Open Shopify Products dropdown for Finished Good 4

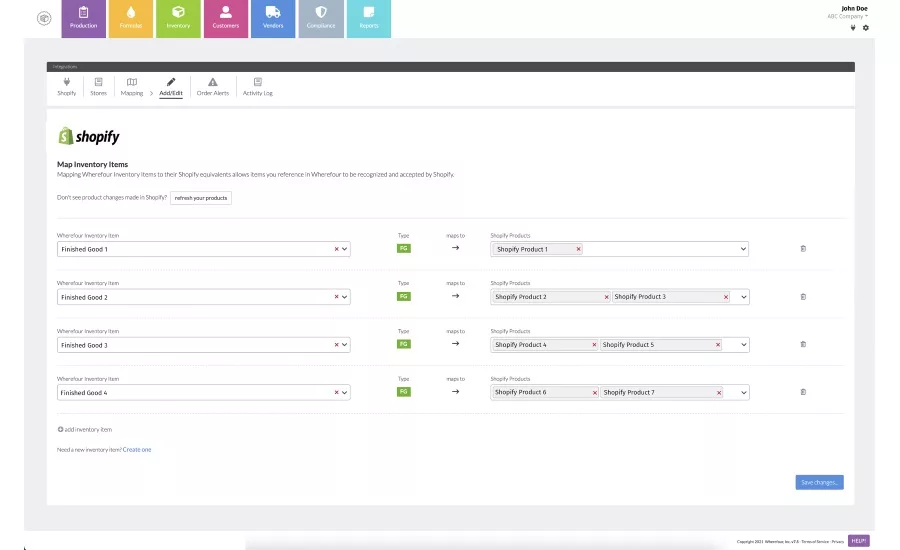743,393
